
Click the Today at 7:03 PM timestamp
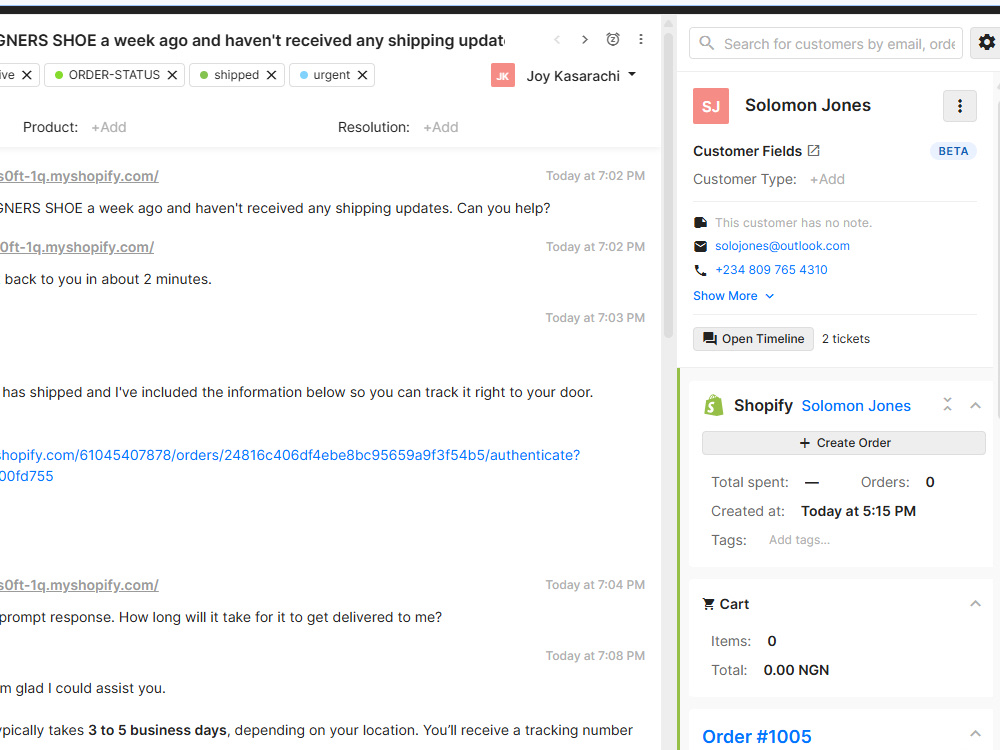[x=595, y=318]
